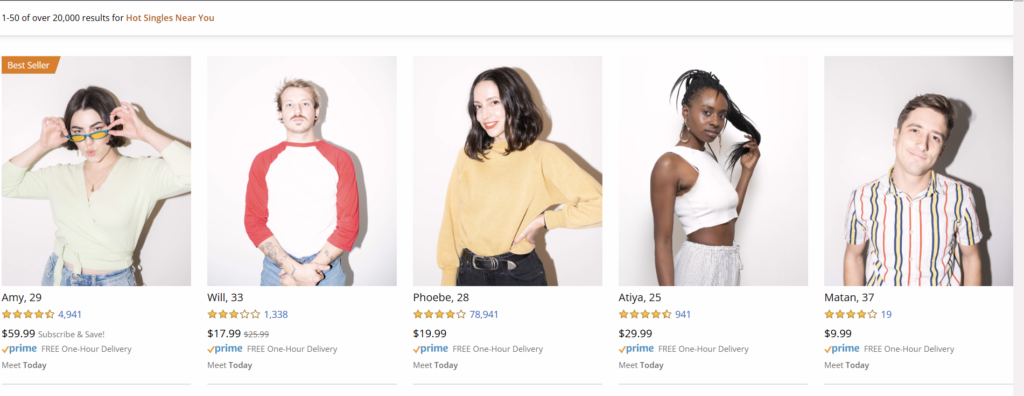Screen dimensions: 1024x396
Task: View the 78,941 reviews for Phoebe
Action: pos(484,314)
